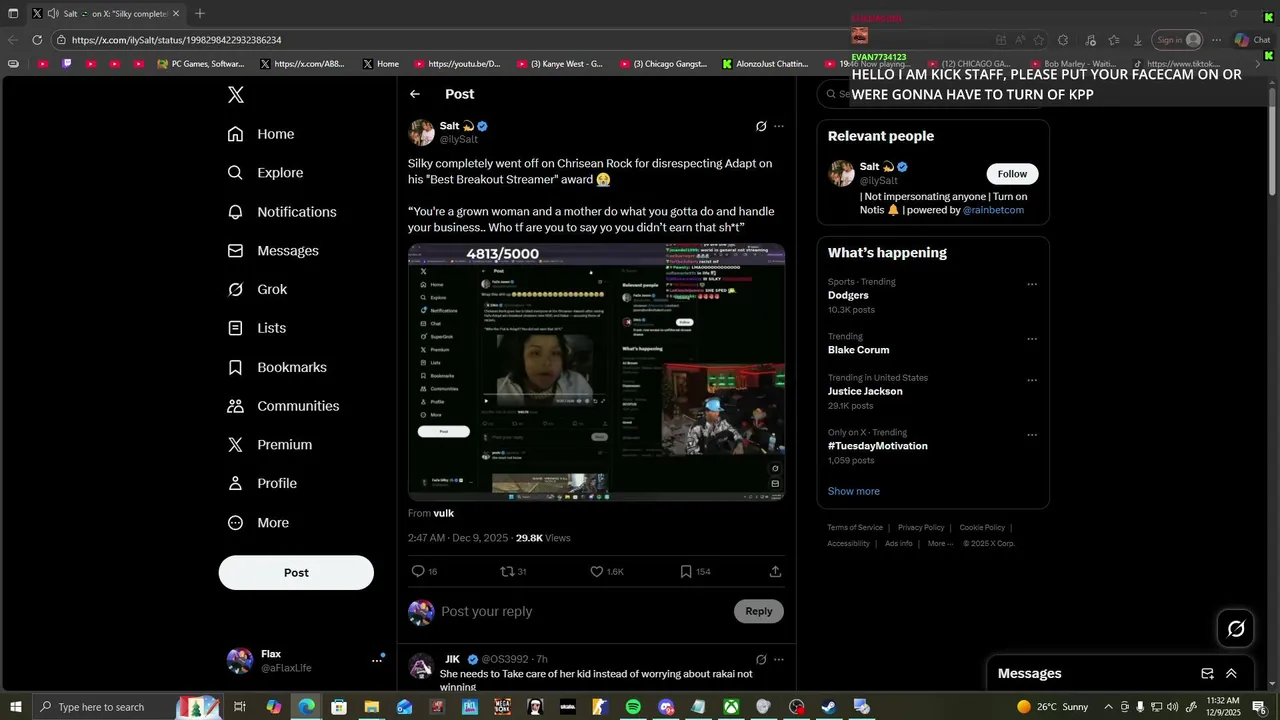Open the Privacy Policy footer link
The image size is (1280, 720).
click(921, 528)
